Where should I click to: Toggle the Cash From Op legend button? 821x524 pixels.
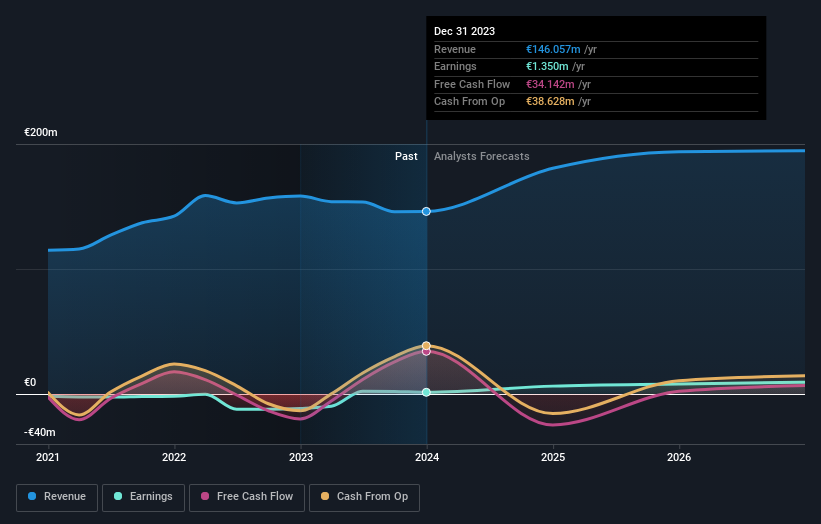[x=364, y=497]
